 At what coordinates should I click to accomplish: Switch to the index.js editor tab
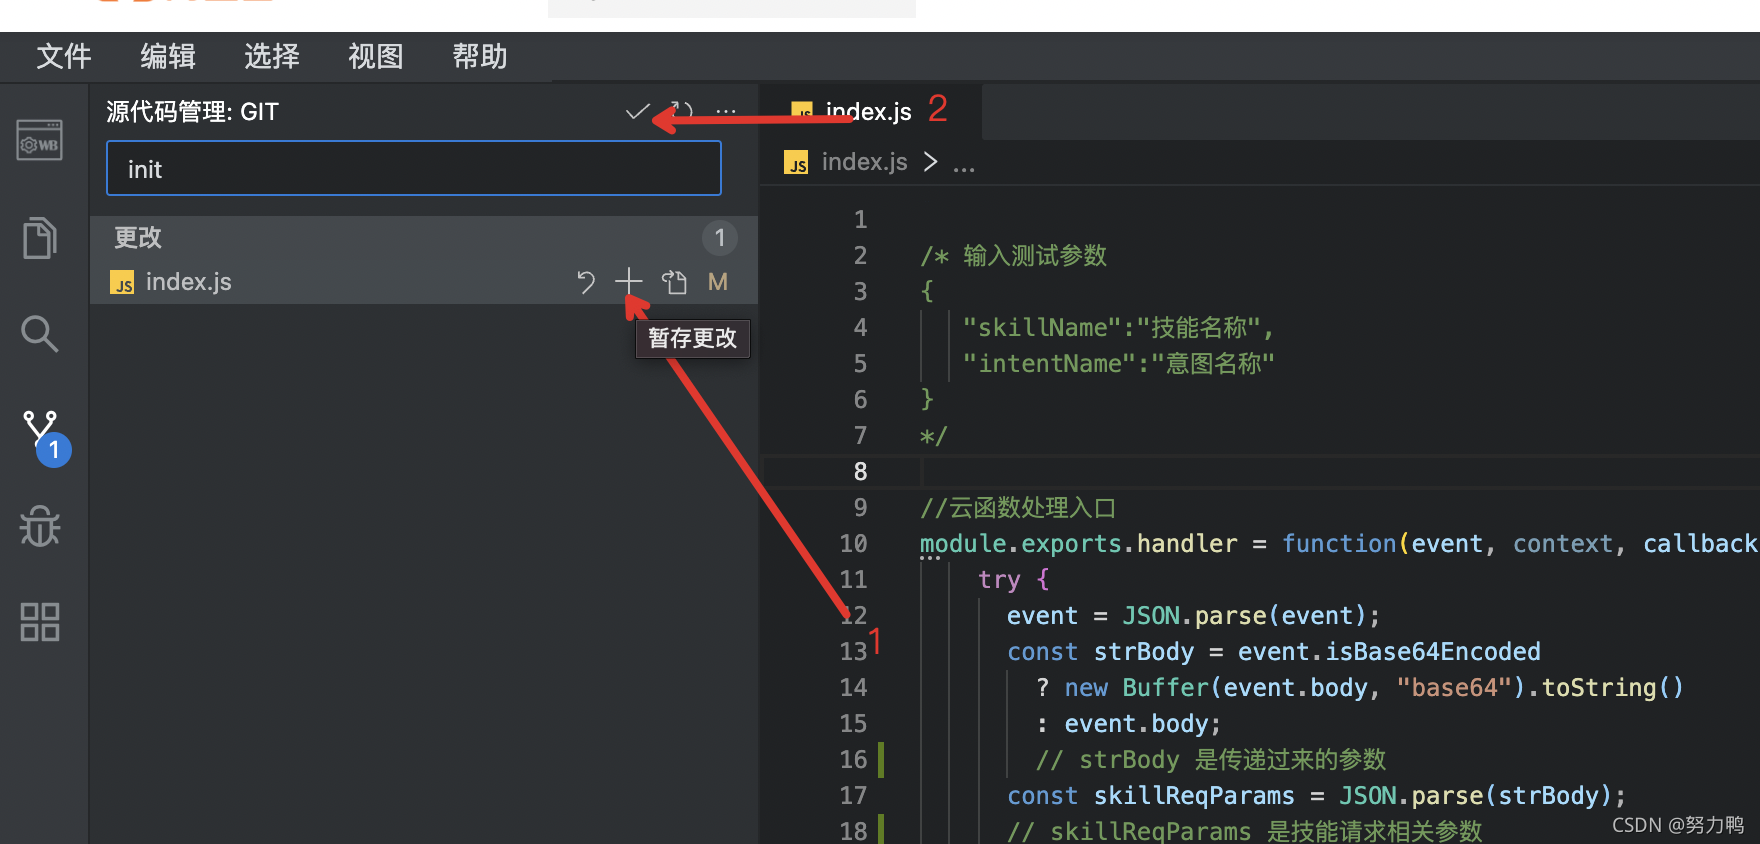tap(870, 112)
